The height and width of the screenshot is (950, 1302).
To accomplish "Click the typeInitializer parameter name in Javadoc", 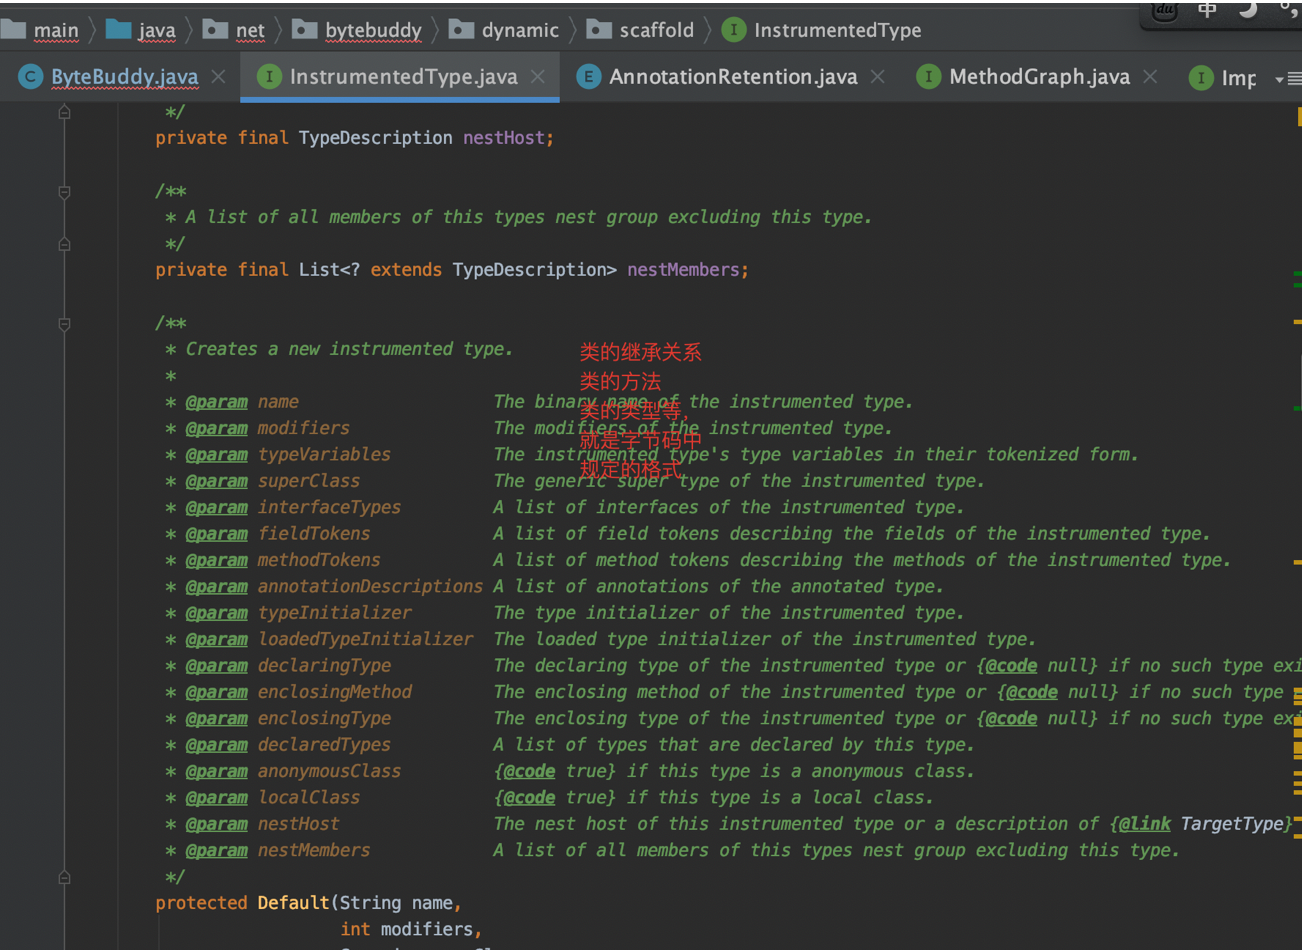I will pyautogui.click(x=334, y=613).
